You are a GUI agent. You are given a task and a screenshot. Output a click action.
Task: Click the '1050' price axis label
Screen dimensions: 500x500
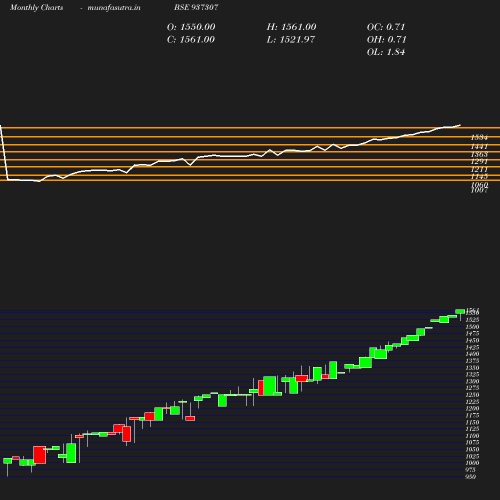[x=472, y=449]
